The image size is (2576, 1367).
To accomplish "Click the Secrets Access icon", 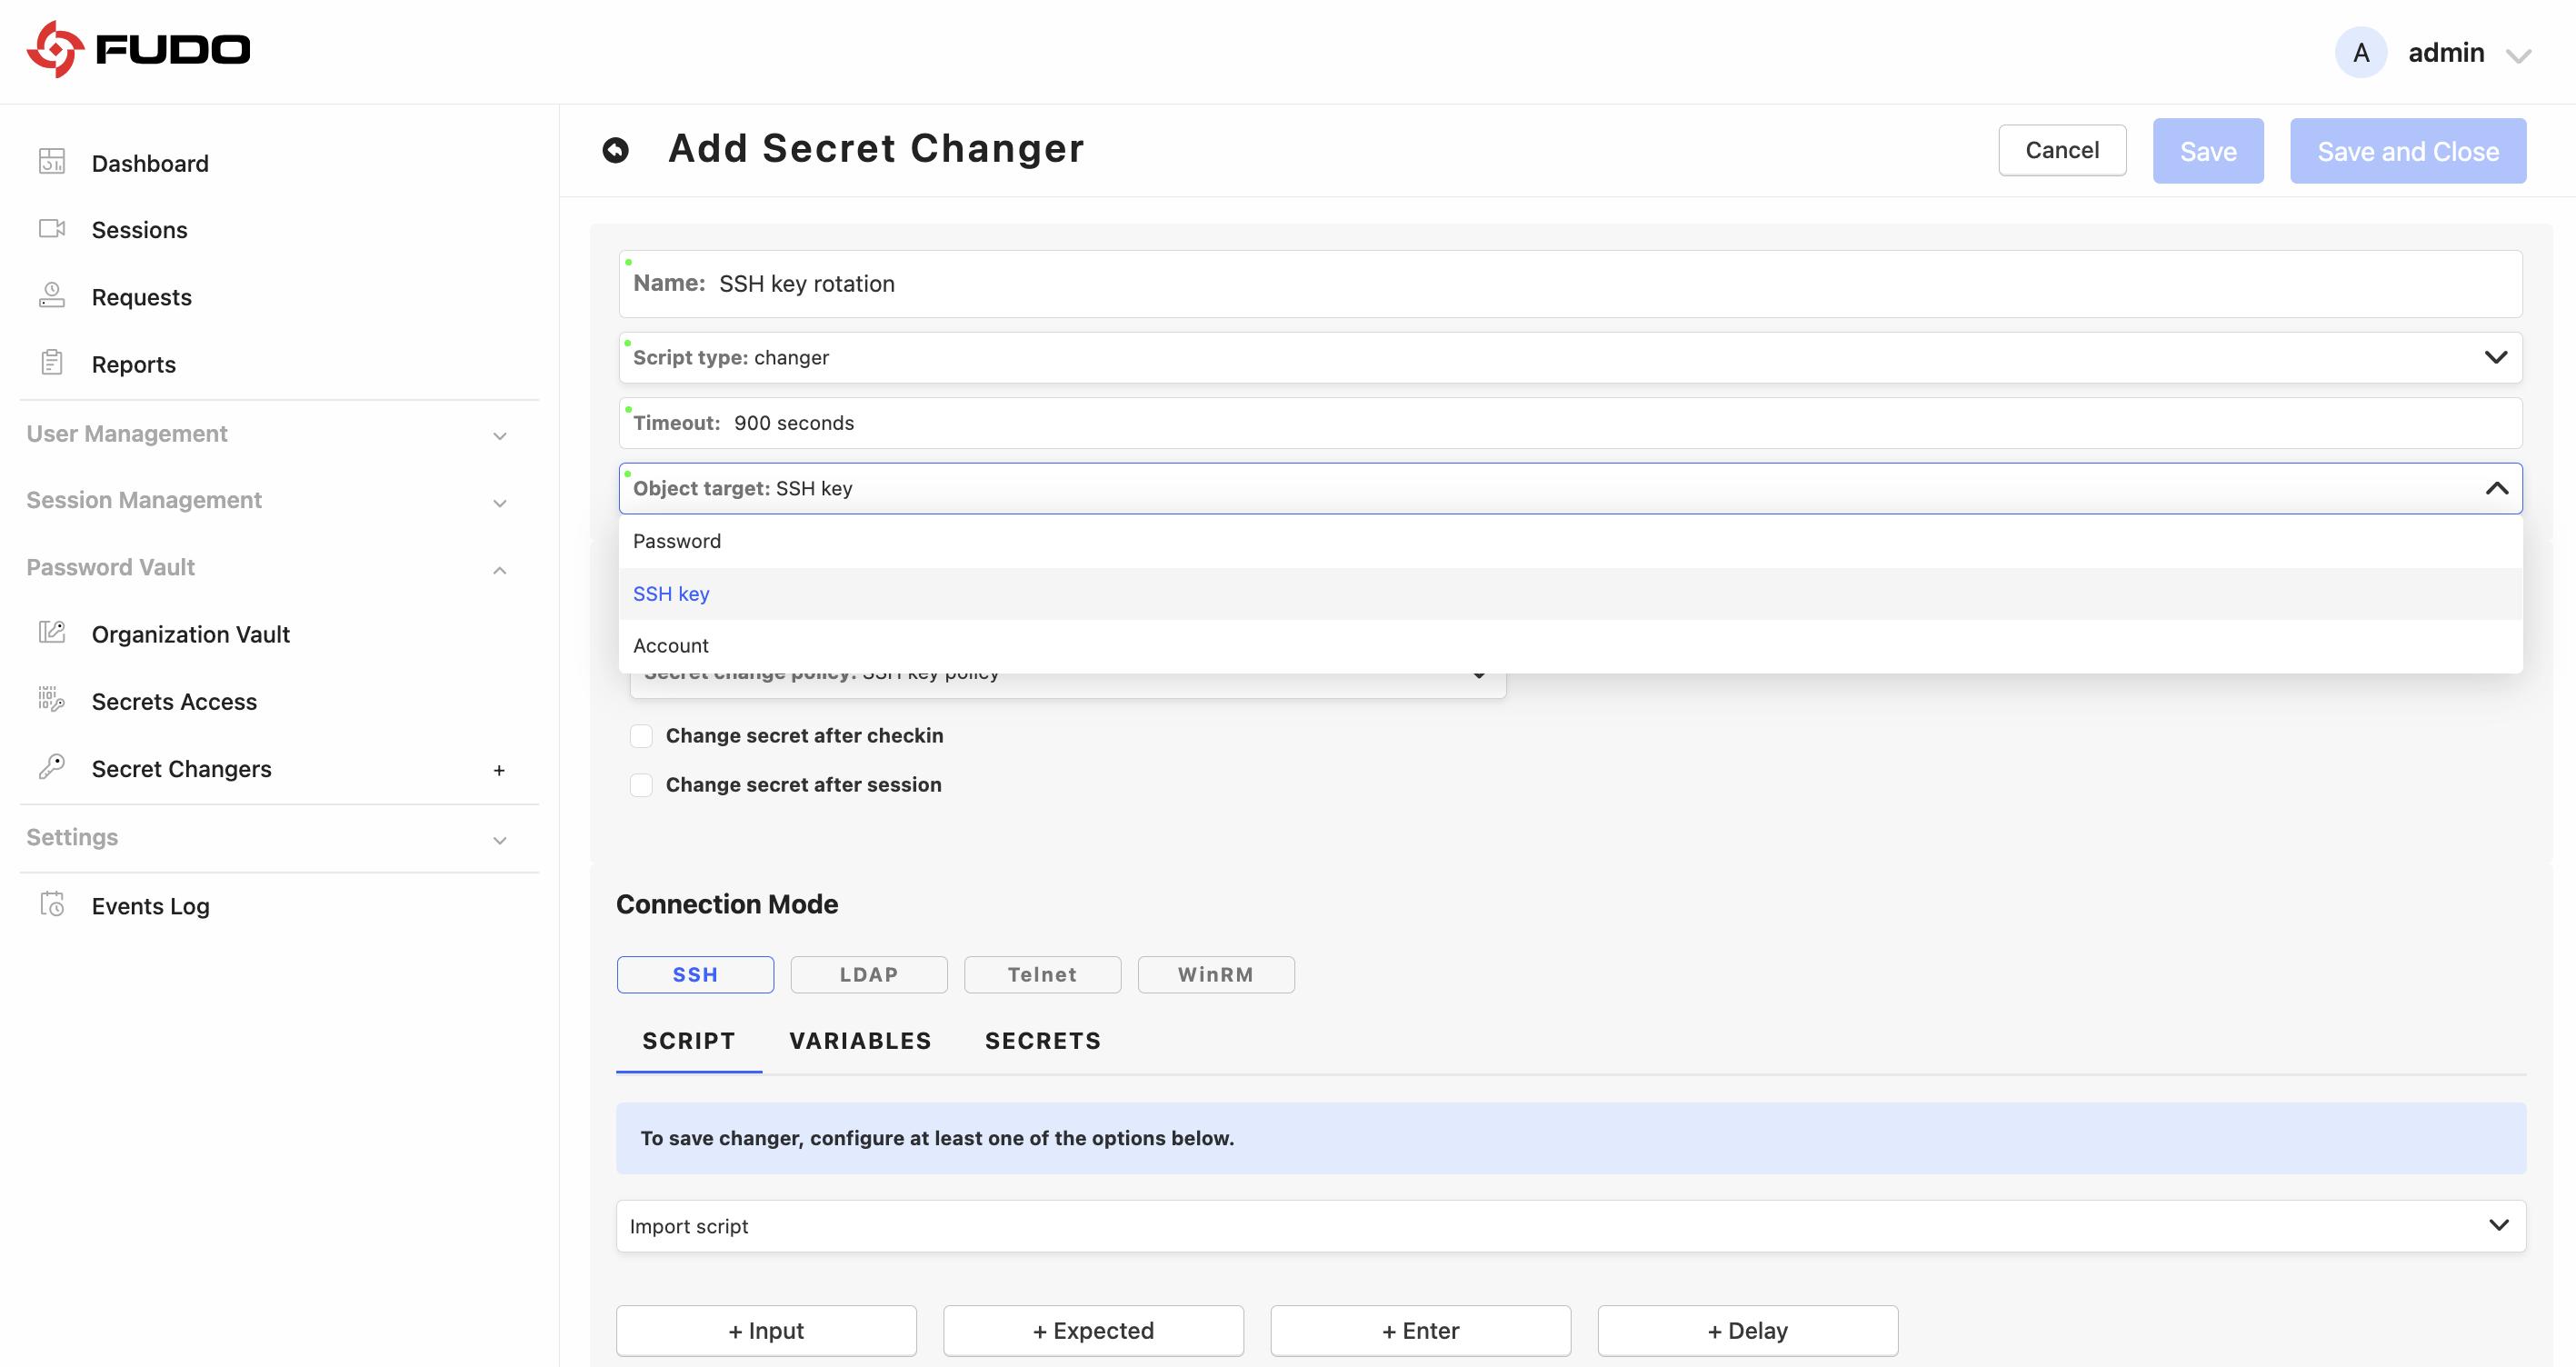I will click(x=52, y=700).
